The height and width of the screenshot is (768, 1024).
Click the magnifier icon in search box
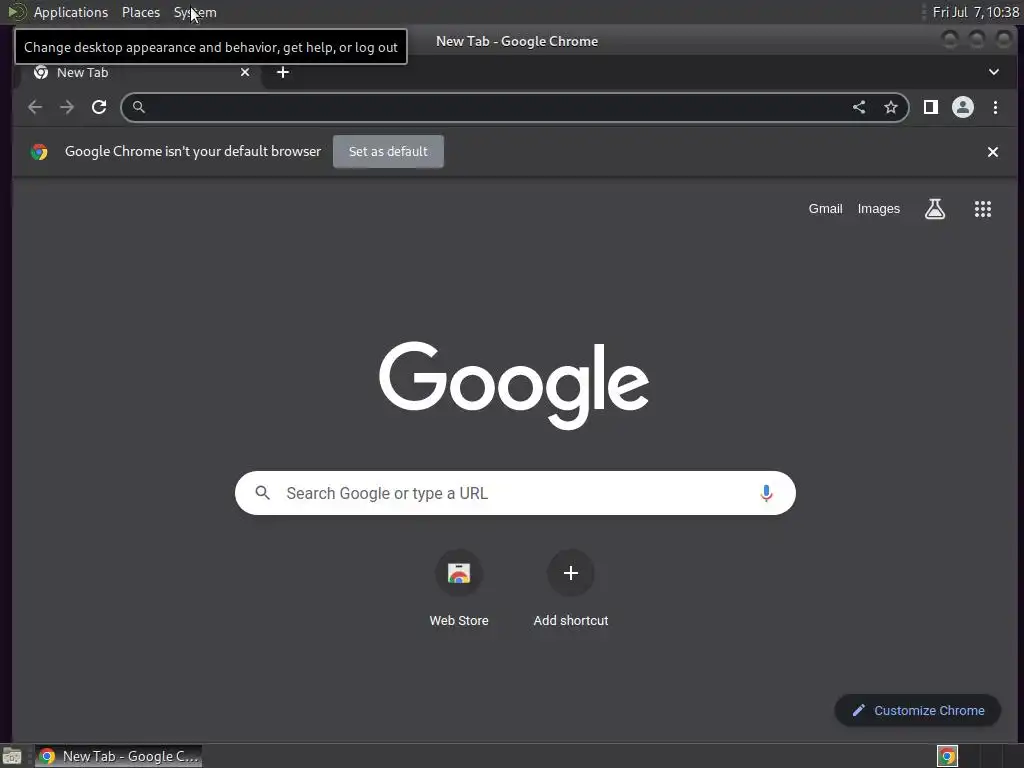pyautogui.click(x=263, y=493)
